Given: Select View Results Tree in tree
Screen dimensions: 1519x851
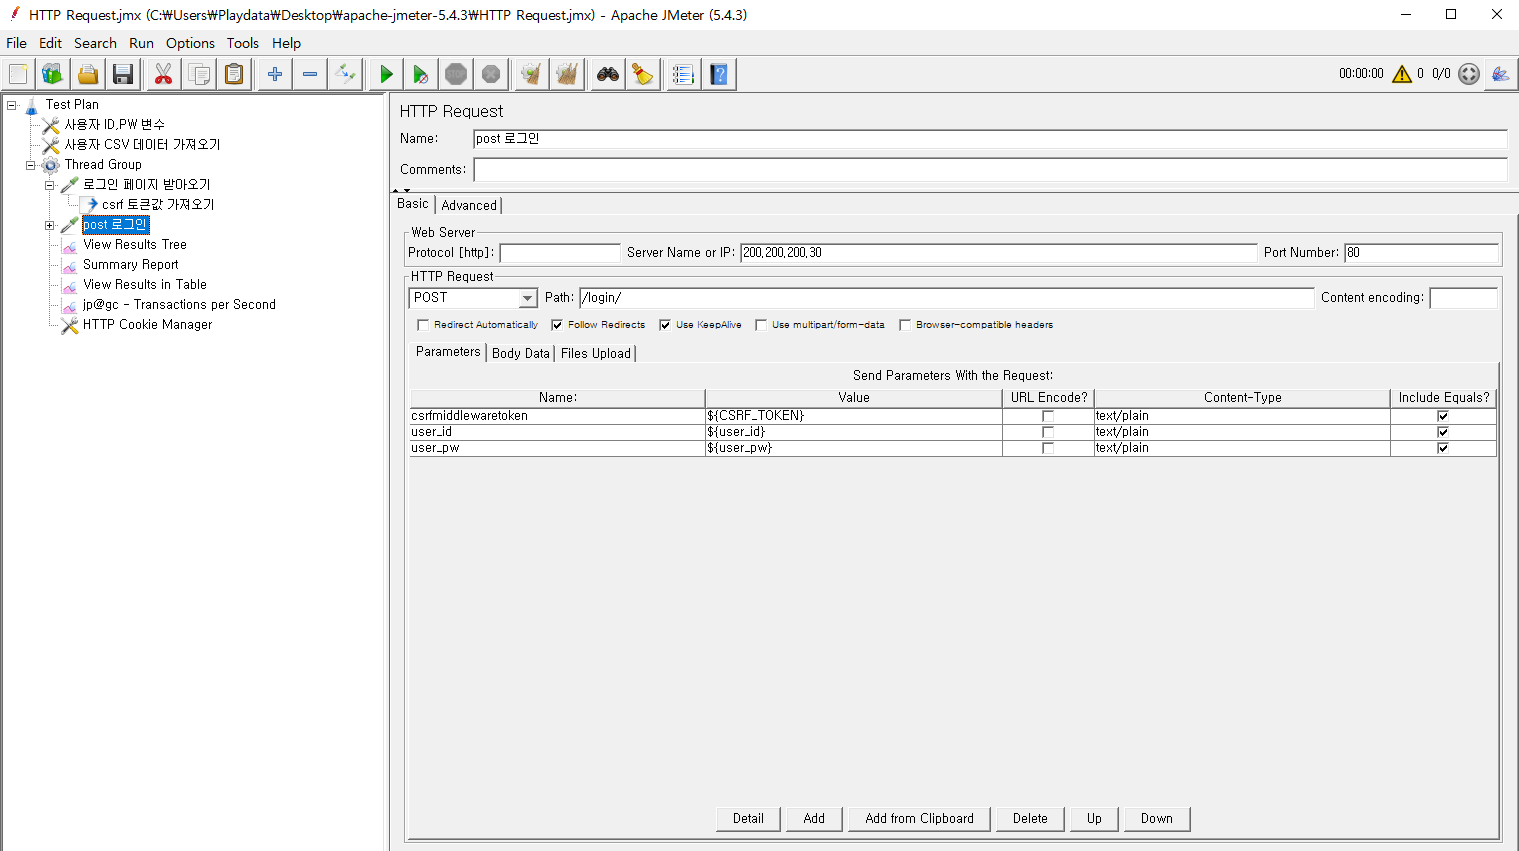Looking at the screenshot, I should tap(135, 245).
